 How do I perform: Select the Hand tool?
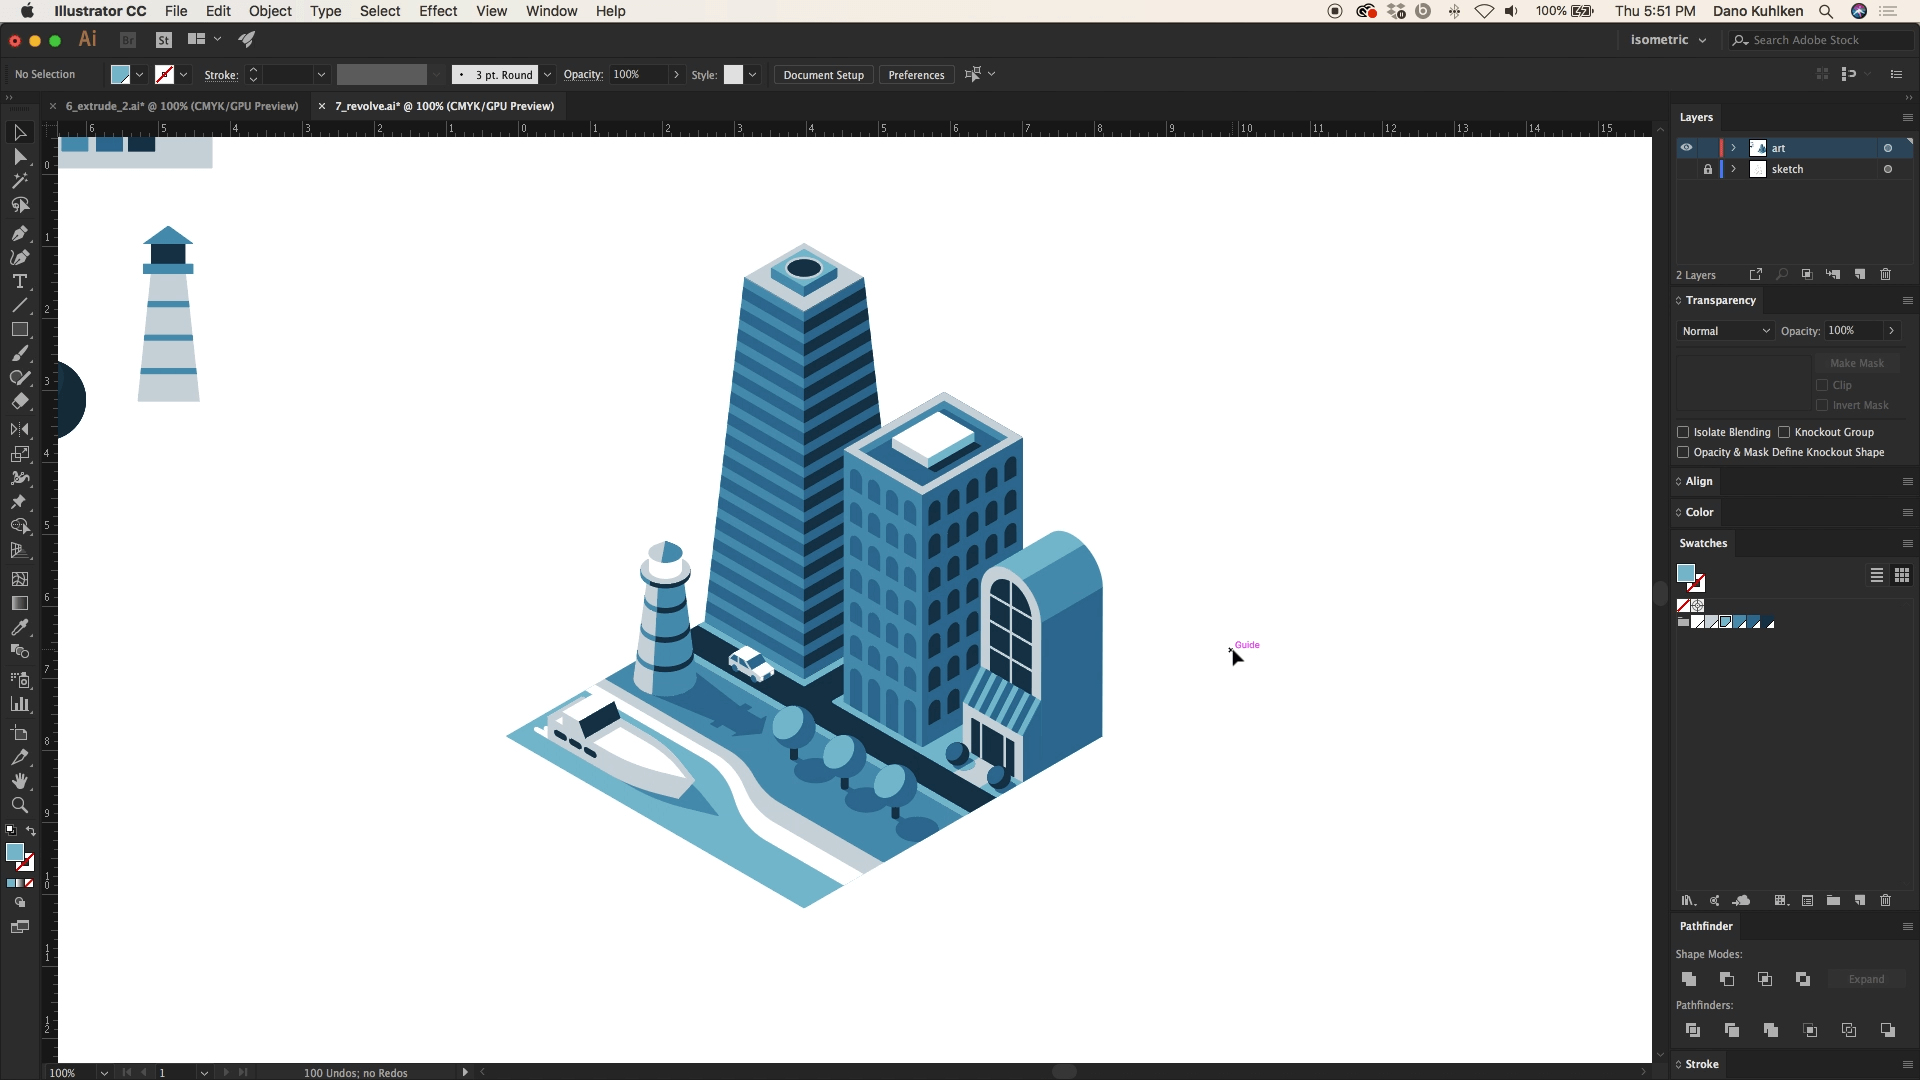pos(19,781)
